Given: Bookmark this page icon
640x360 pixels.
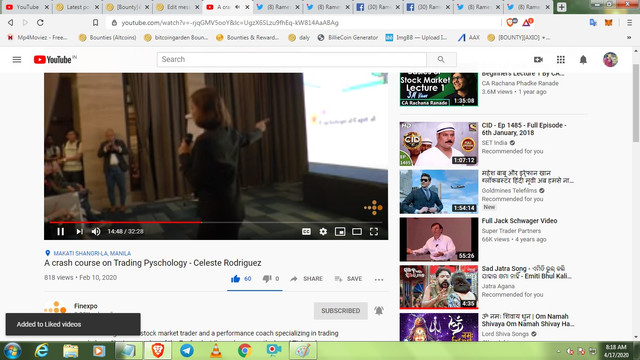Looking at the screenshot, I should click(x=95, y=22).
